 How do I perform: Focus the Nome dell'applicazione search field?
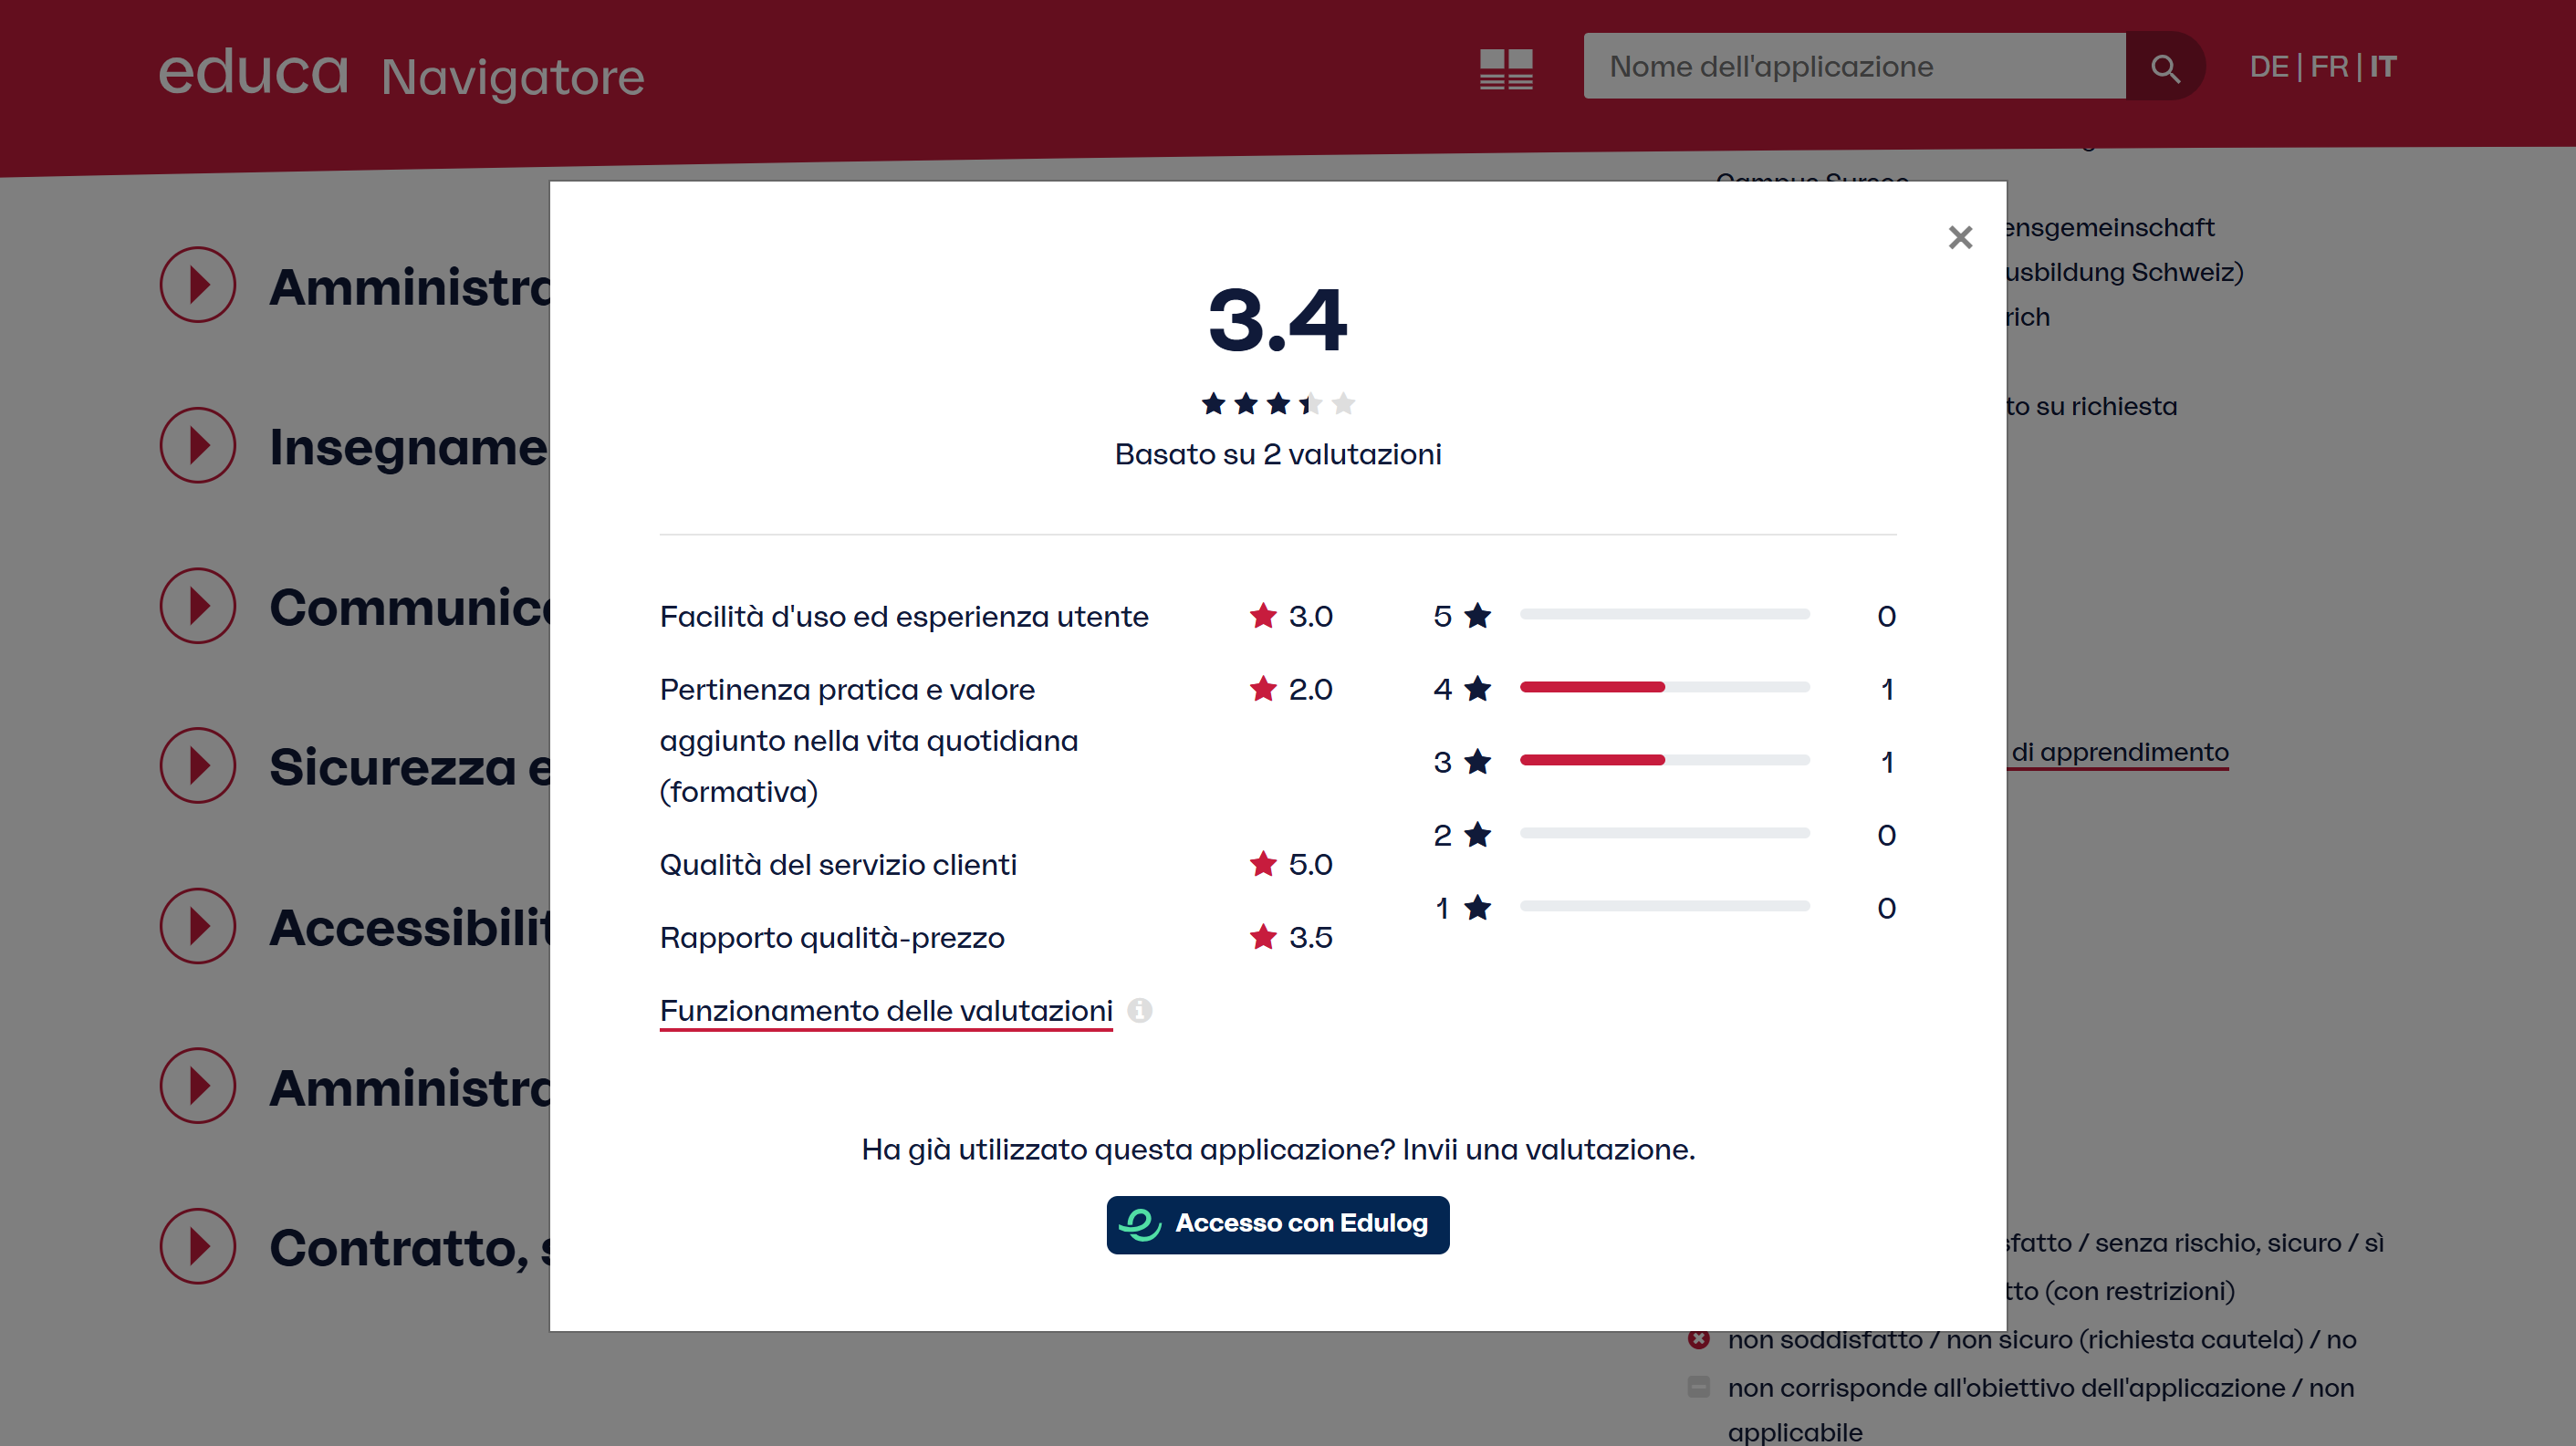(x=1854, y=67)
